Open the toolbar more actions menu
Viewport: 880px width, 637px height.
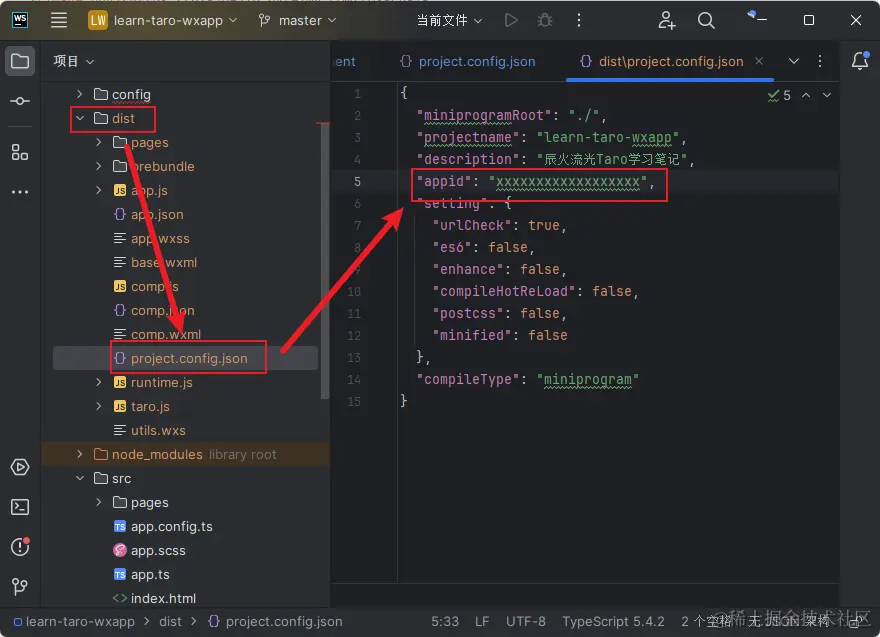tap(579, 21)
